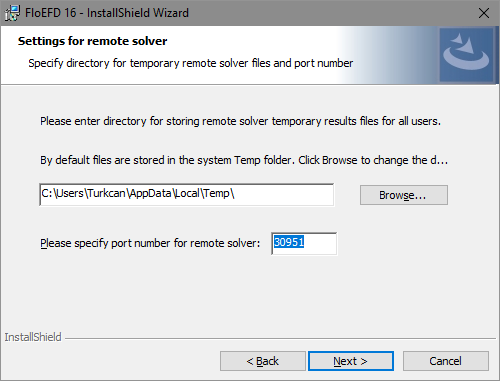Screen dimensions: 500x381
Task: Click the 'Please specify port number' label
Action: pos(150,243)
